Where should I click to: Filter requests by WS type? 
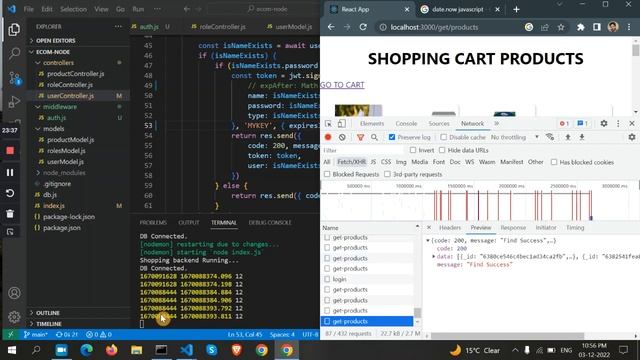click(x=469, y=162)
